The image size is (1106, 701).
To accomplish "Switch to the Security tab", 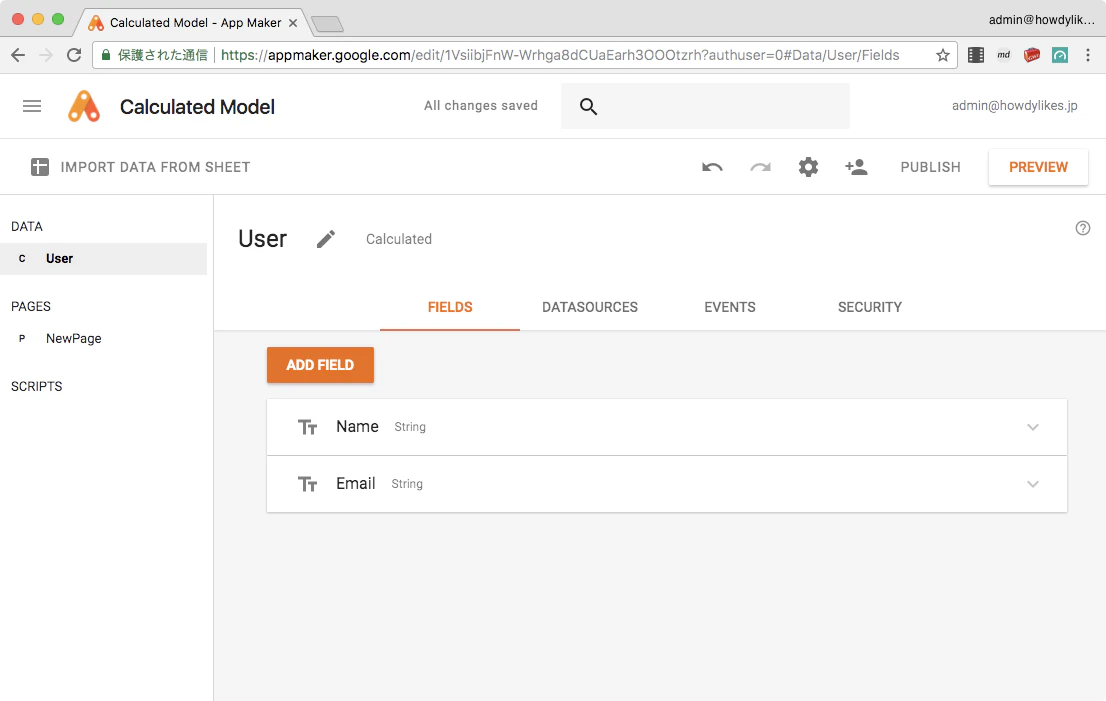I will [x=870, y=307].
